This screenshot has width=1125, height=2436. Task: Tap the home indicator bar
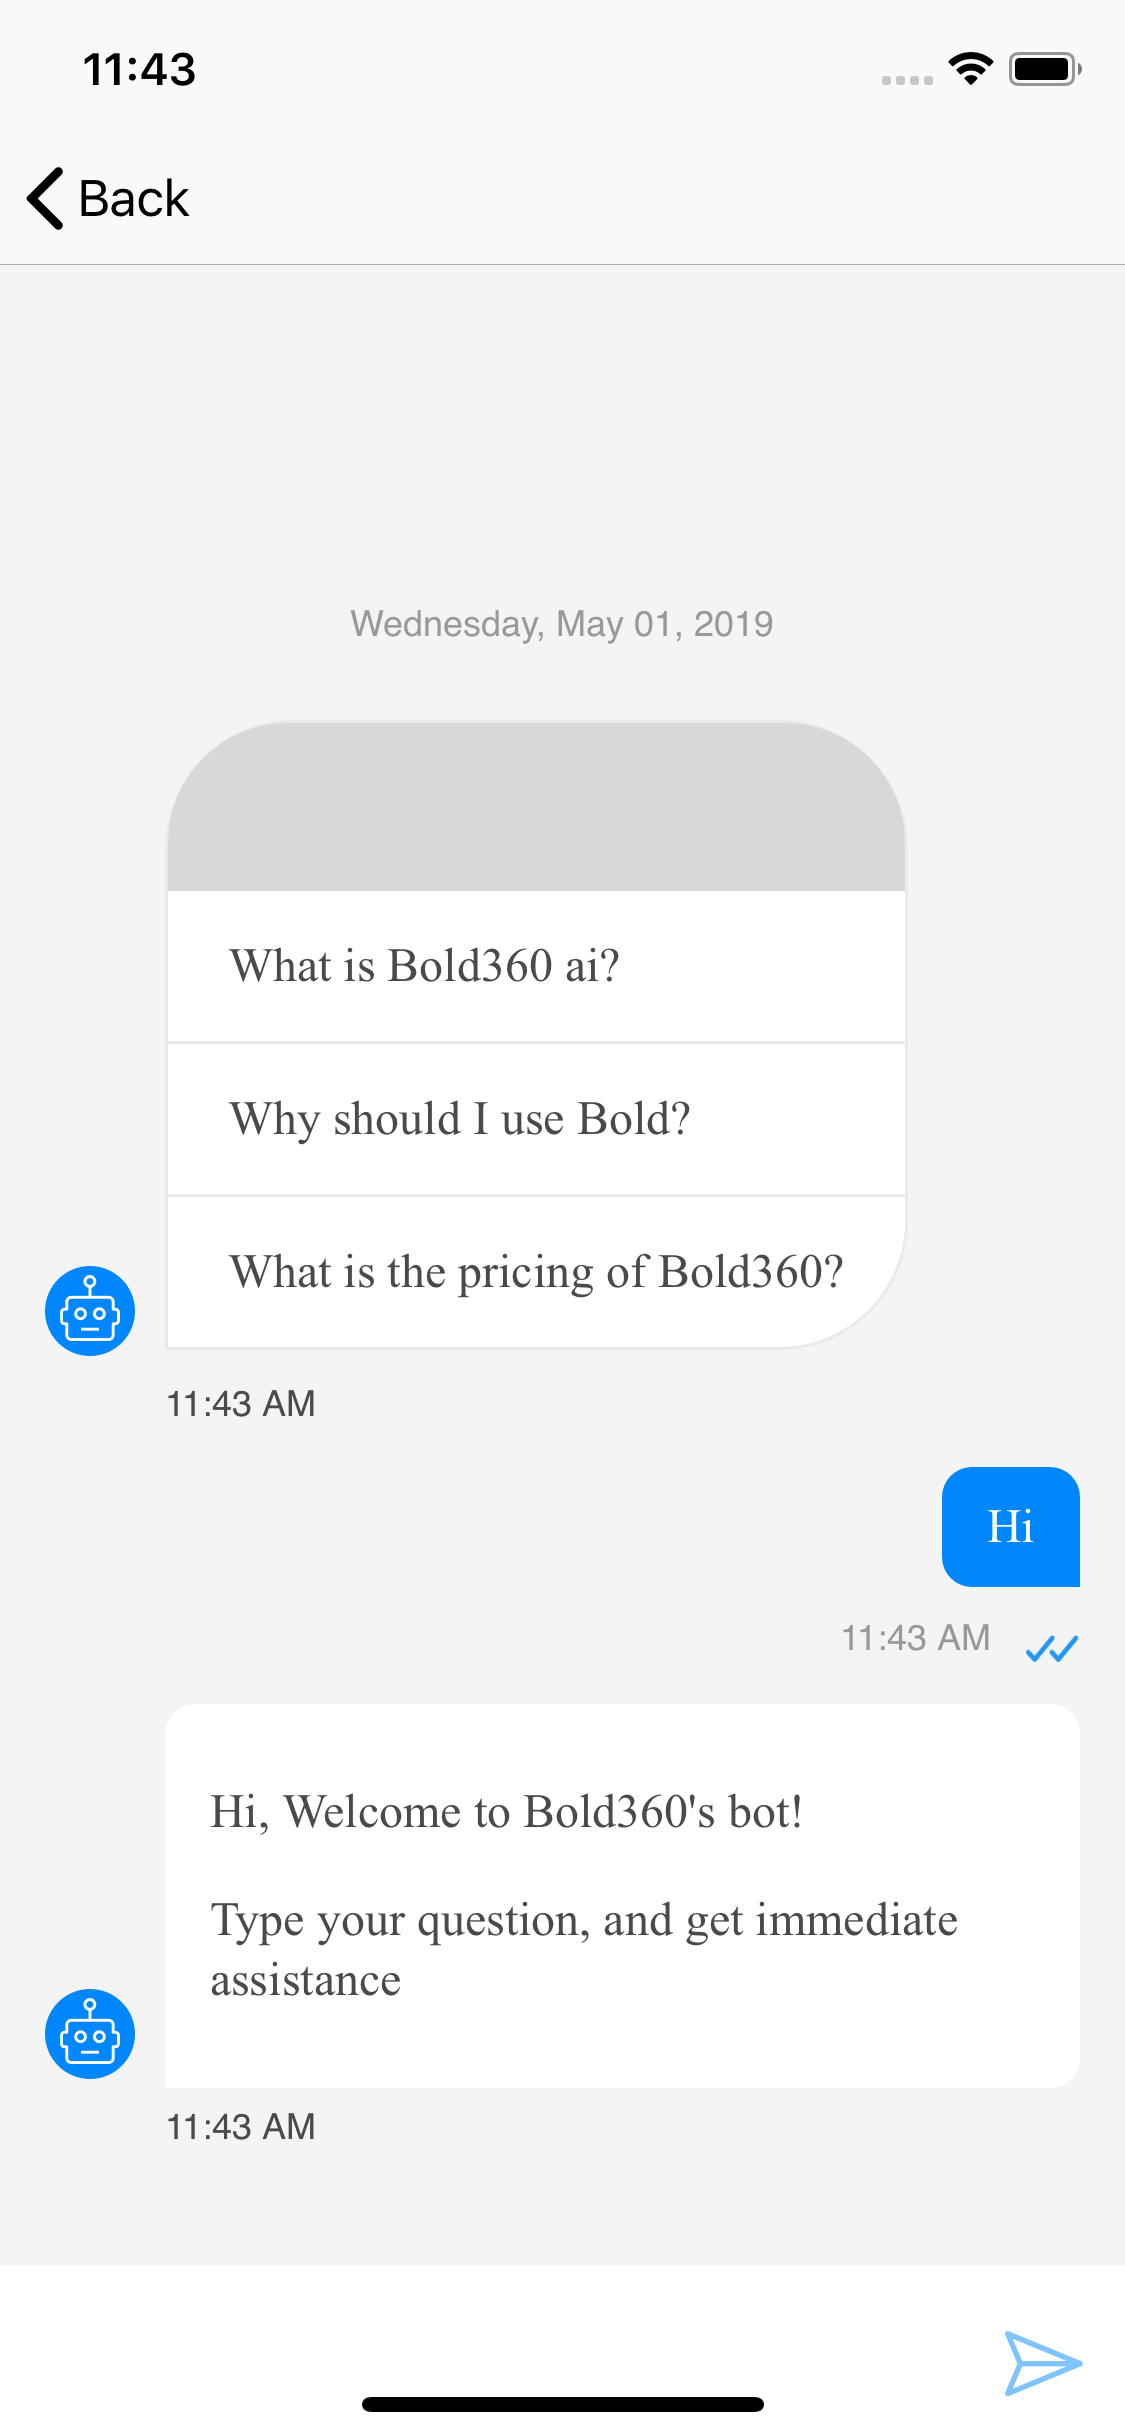click(x=562, y=2404)
